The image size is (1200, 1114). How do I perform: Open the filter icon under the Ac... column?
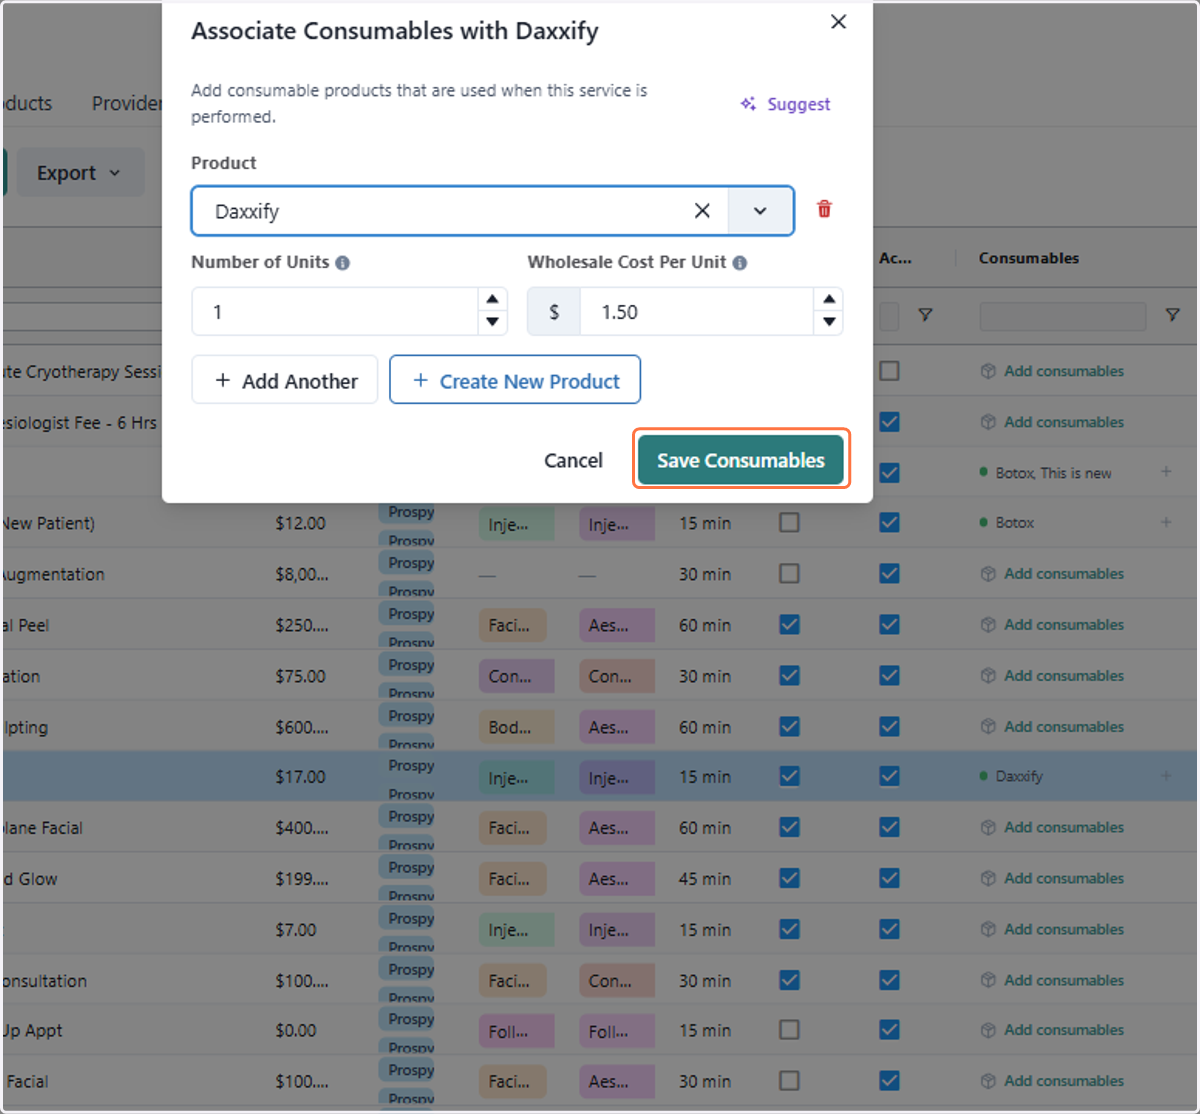pyautogui.click(x=926, y=315)
